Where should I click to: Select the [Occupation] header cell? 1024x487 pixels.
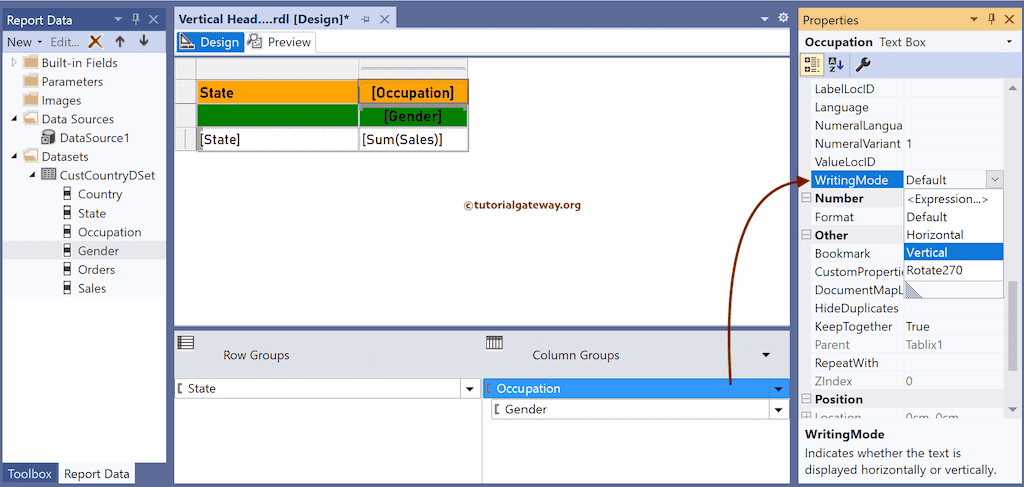click(x=413, y=93)
